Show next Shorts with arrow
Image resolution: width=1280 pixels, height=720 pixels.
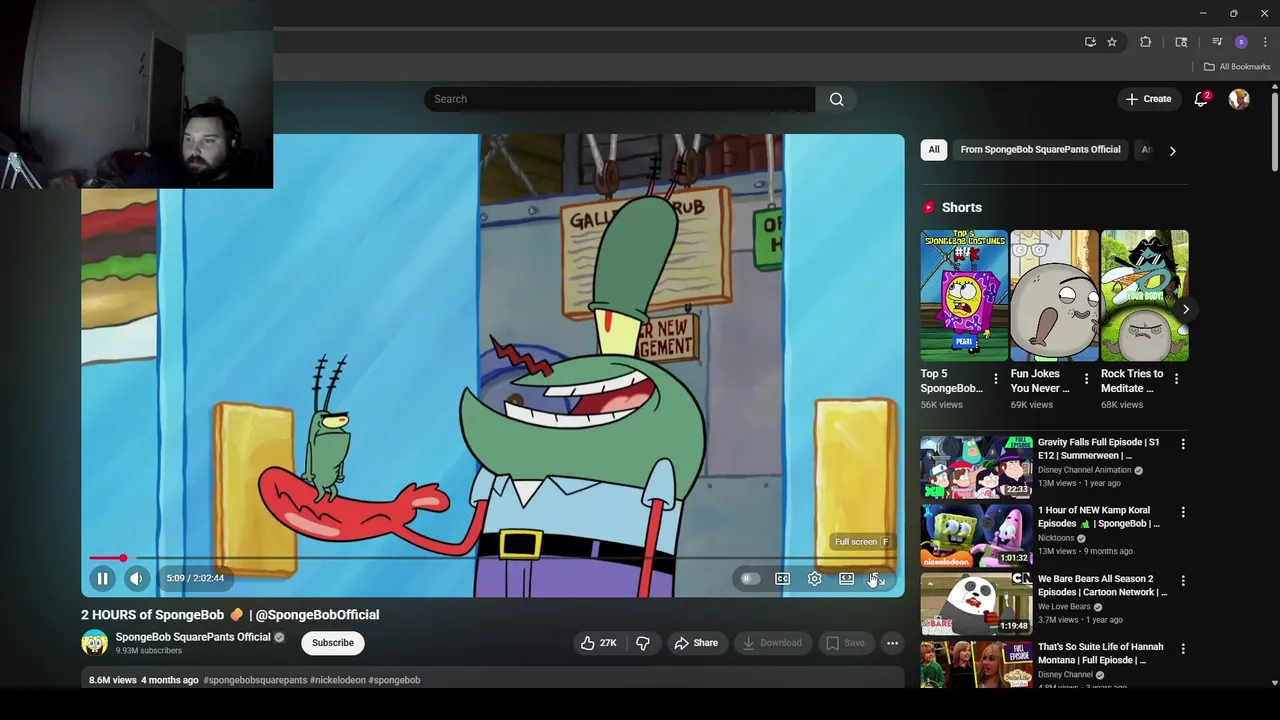click(1185, 309)
